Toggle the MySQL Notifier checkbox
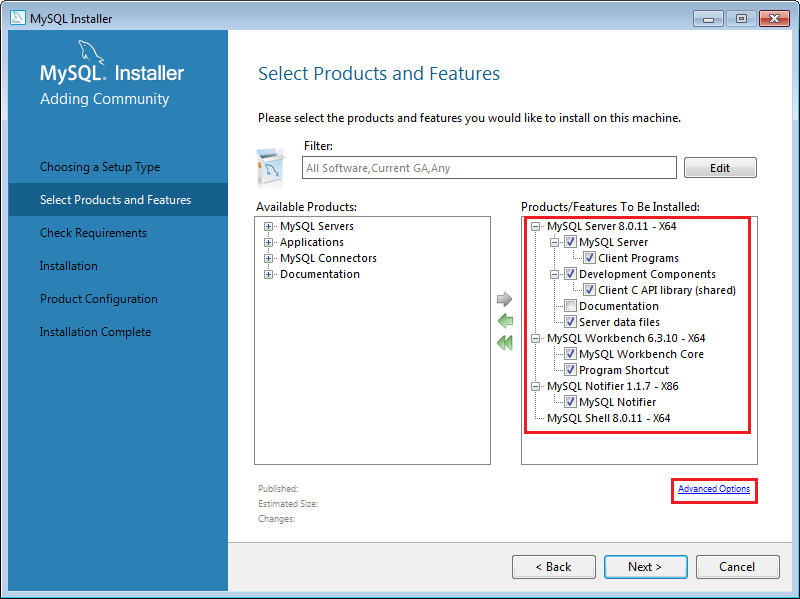Image resolution: width=800 pixels, height=599 pixels. click(x=570, y=402)
